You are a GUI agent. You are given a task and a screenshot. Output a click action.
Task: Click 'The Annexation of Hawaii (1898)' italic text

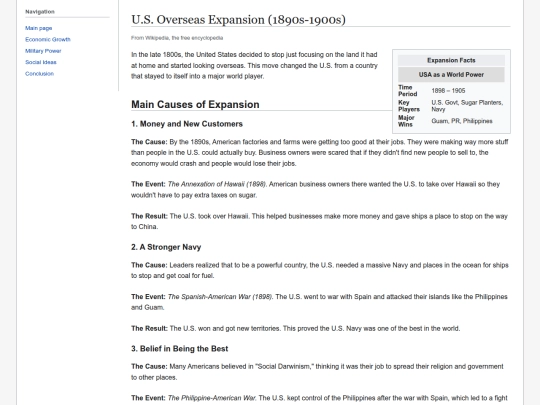pos(217,184)
